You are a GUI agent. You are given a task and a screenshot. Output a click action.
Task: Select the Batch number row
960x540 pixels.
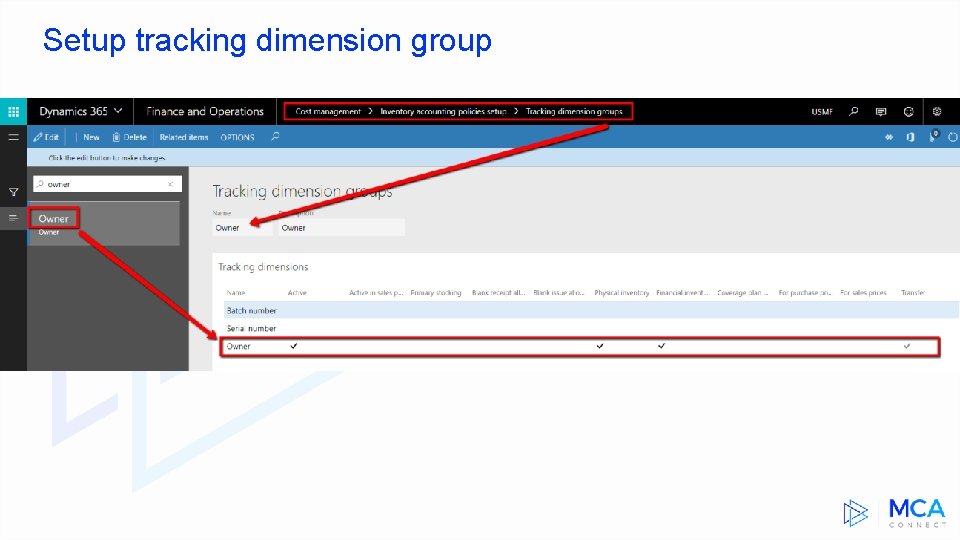(591, 310)
